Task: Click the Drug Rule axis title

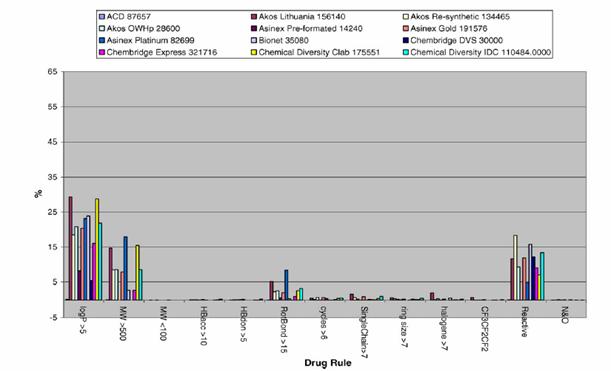Action: pos(328,363)
